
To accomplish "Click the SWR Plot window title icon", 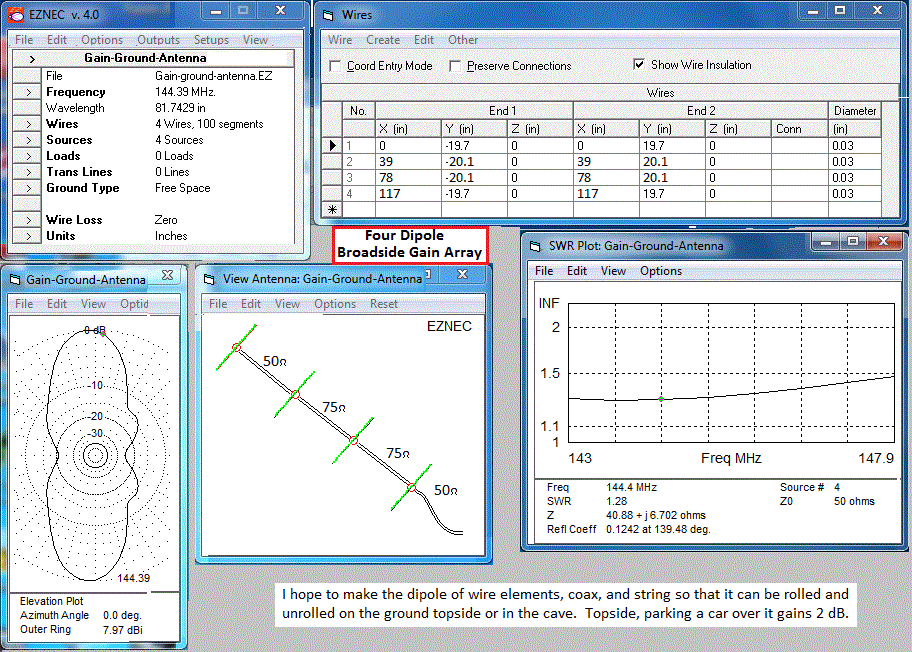I will 534,245.
